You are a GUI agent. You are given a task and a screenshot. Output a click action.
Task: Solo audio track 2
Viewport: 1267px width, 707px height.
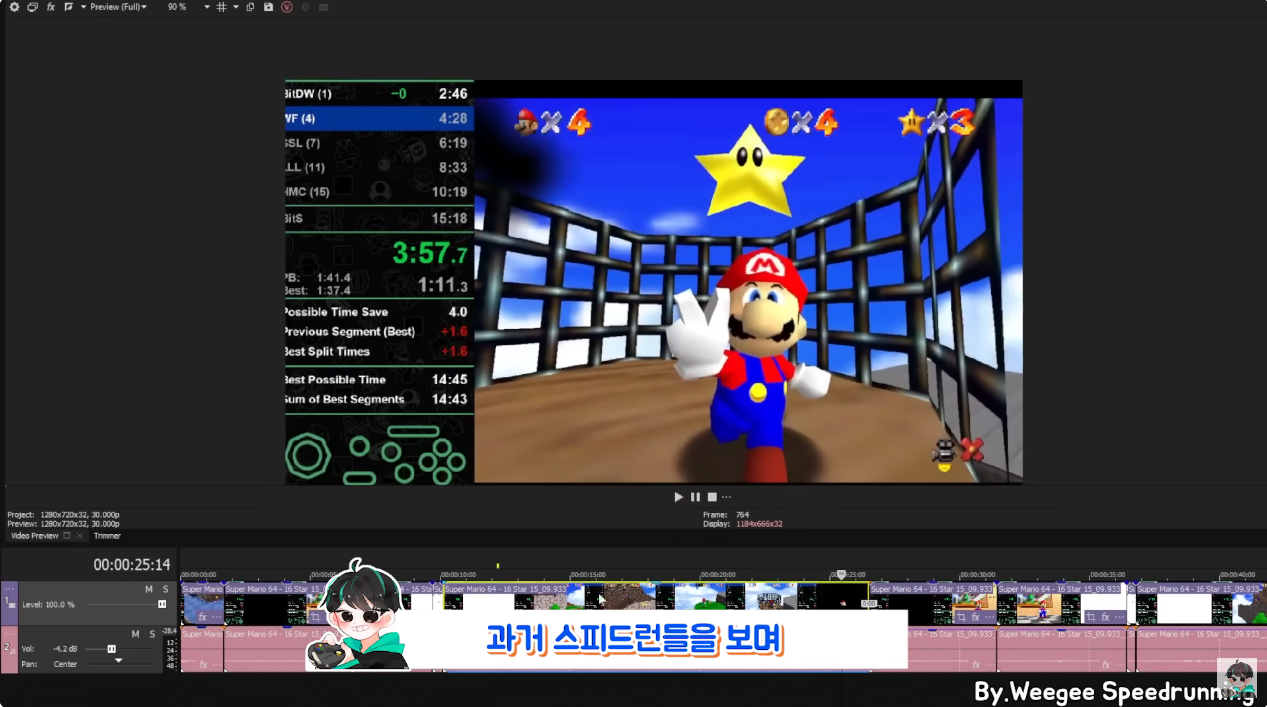[x=153, y=634]
